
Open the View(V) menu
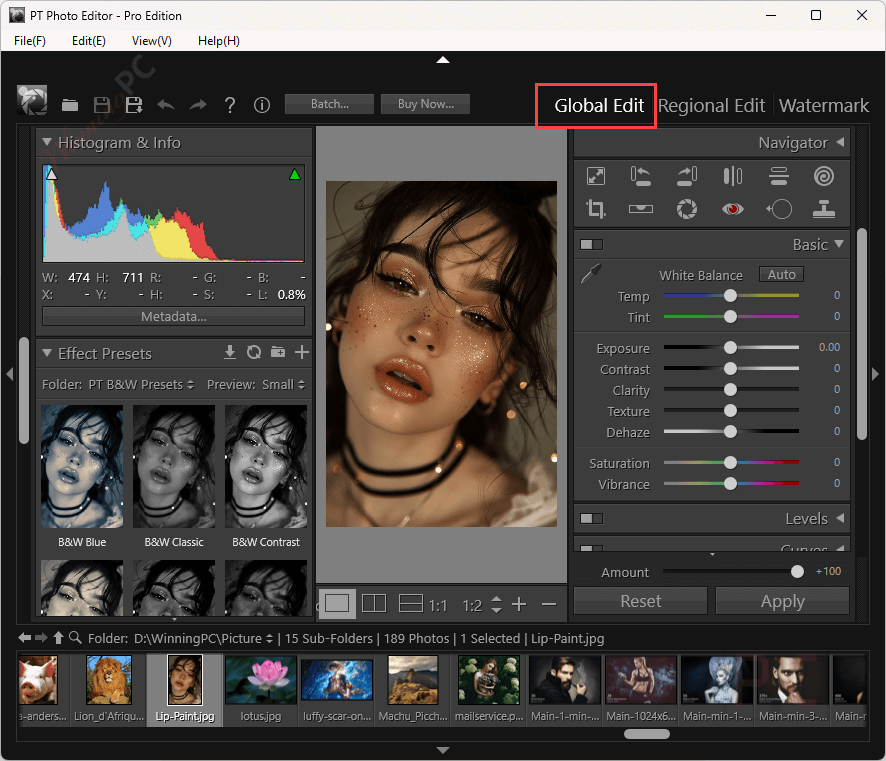(151, 41)
